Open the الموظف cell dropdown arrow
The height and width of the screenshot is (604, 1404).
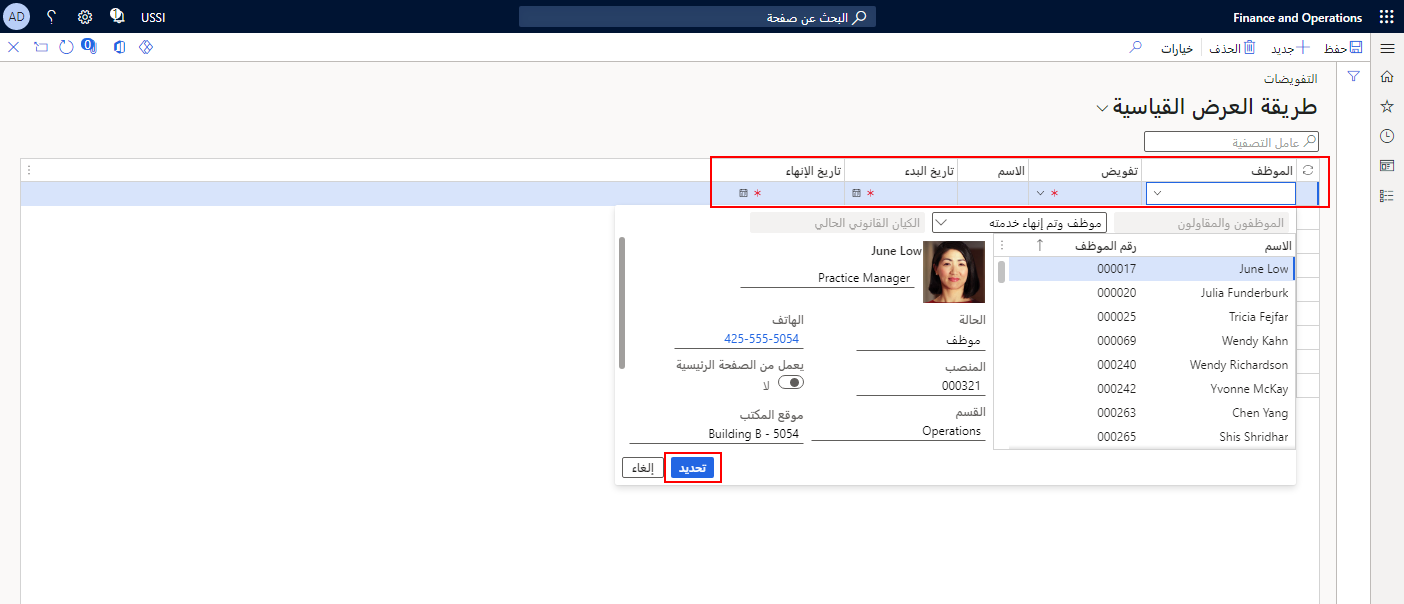(1157, 193)
